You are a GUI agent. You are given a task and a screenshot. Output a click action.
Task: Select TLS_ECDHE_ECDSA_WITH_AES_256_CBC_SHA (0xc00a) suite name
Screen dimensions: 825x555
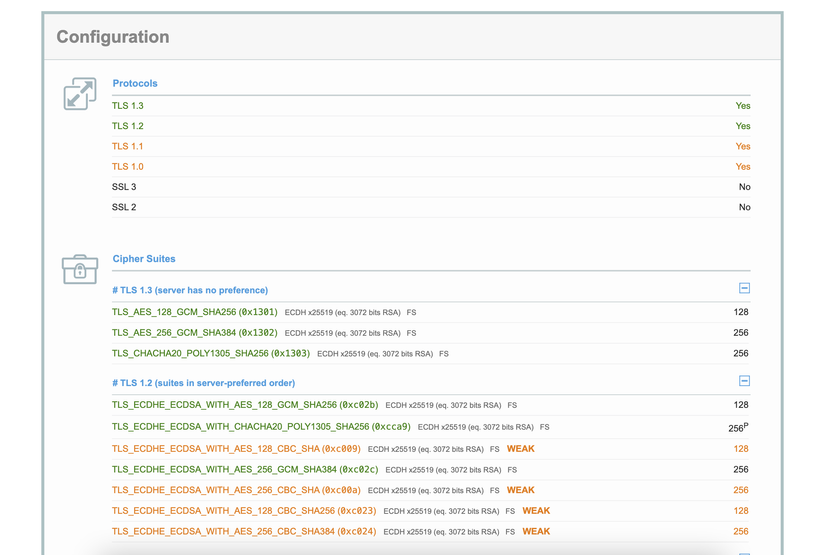[x=236, y=490]
